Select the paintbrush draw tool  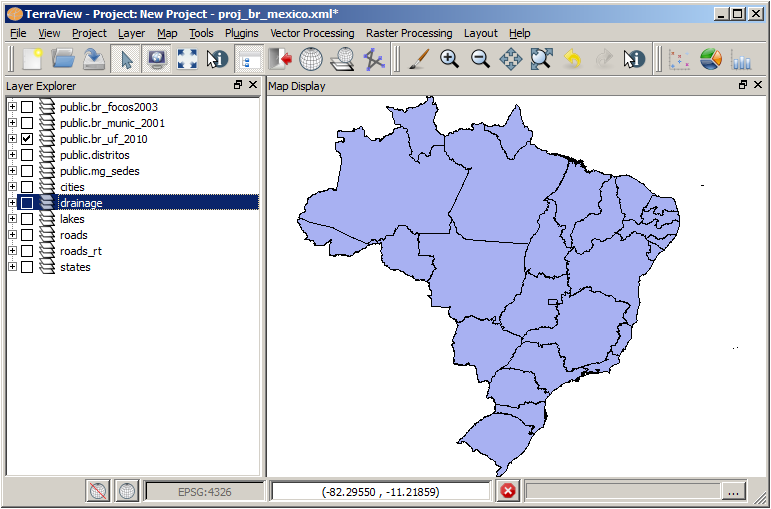419,59
